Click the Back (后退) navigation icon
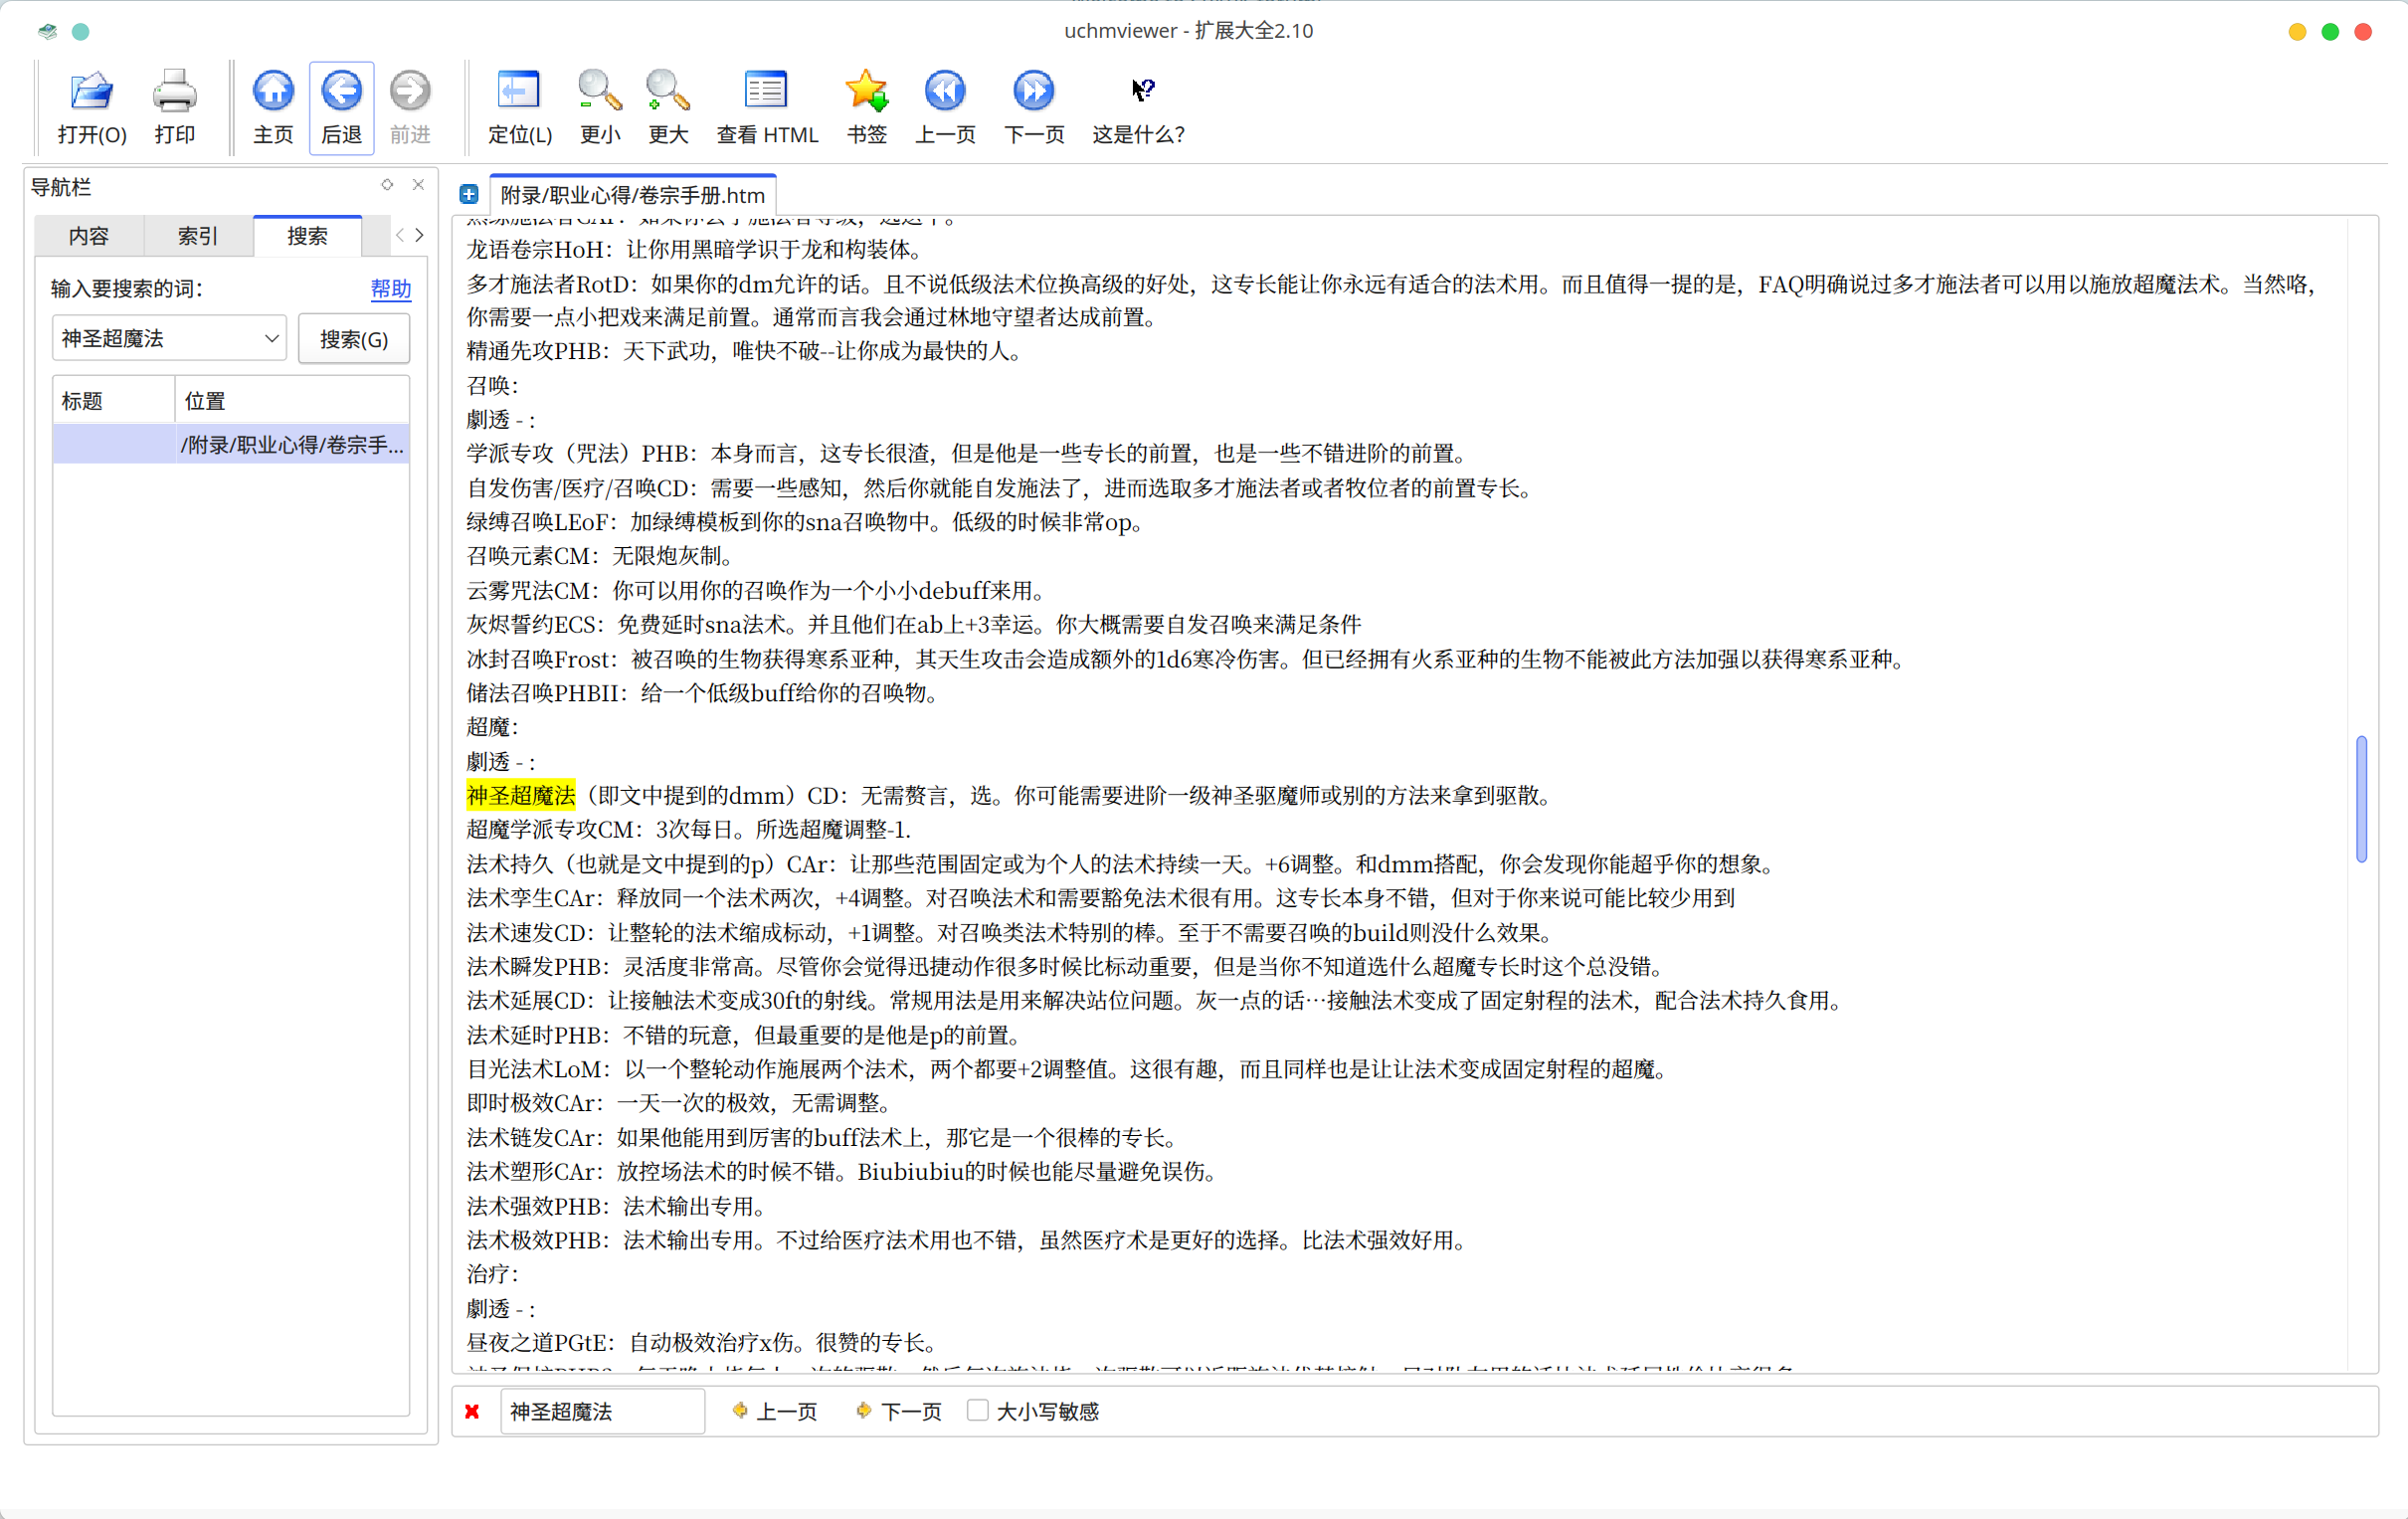 point(341,92)
